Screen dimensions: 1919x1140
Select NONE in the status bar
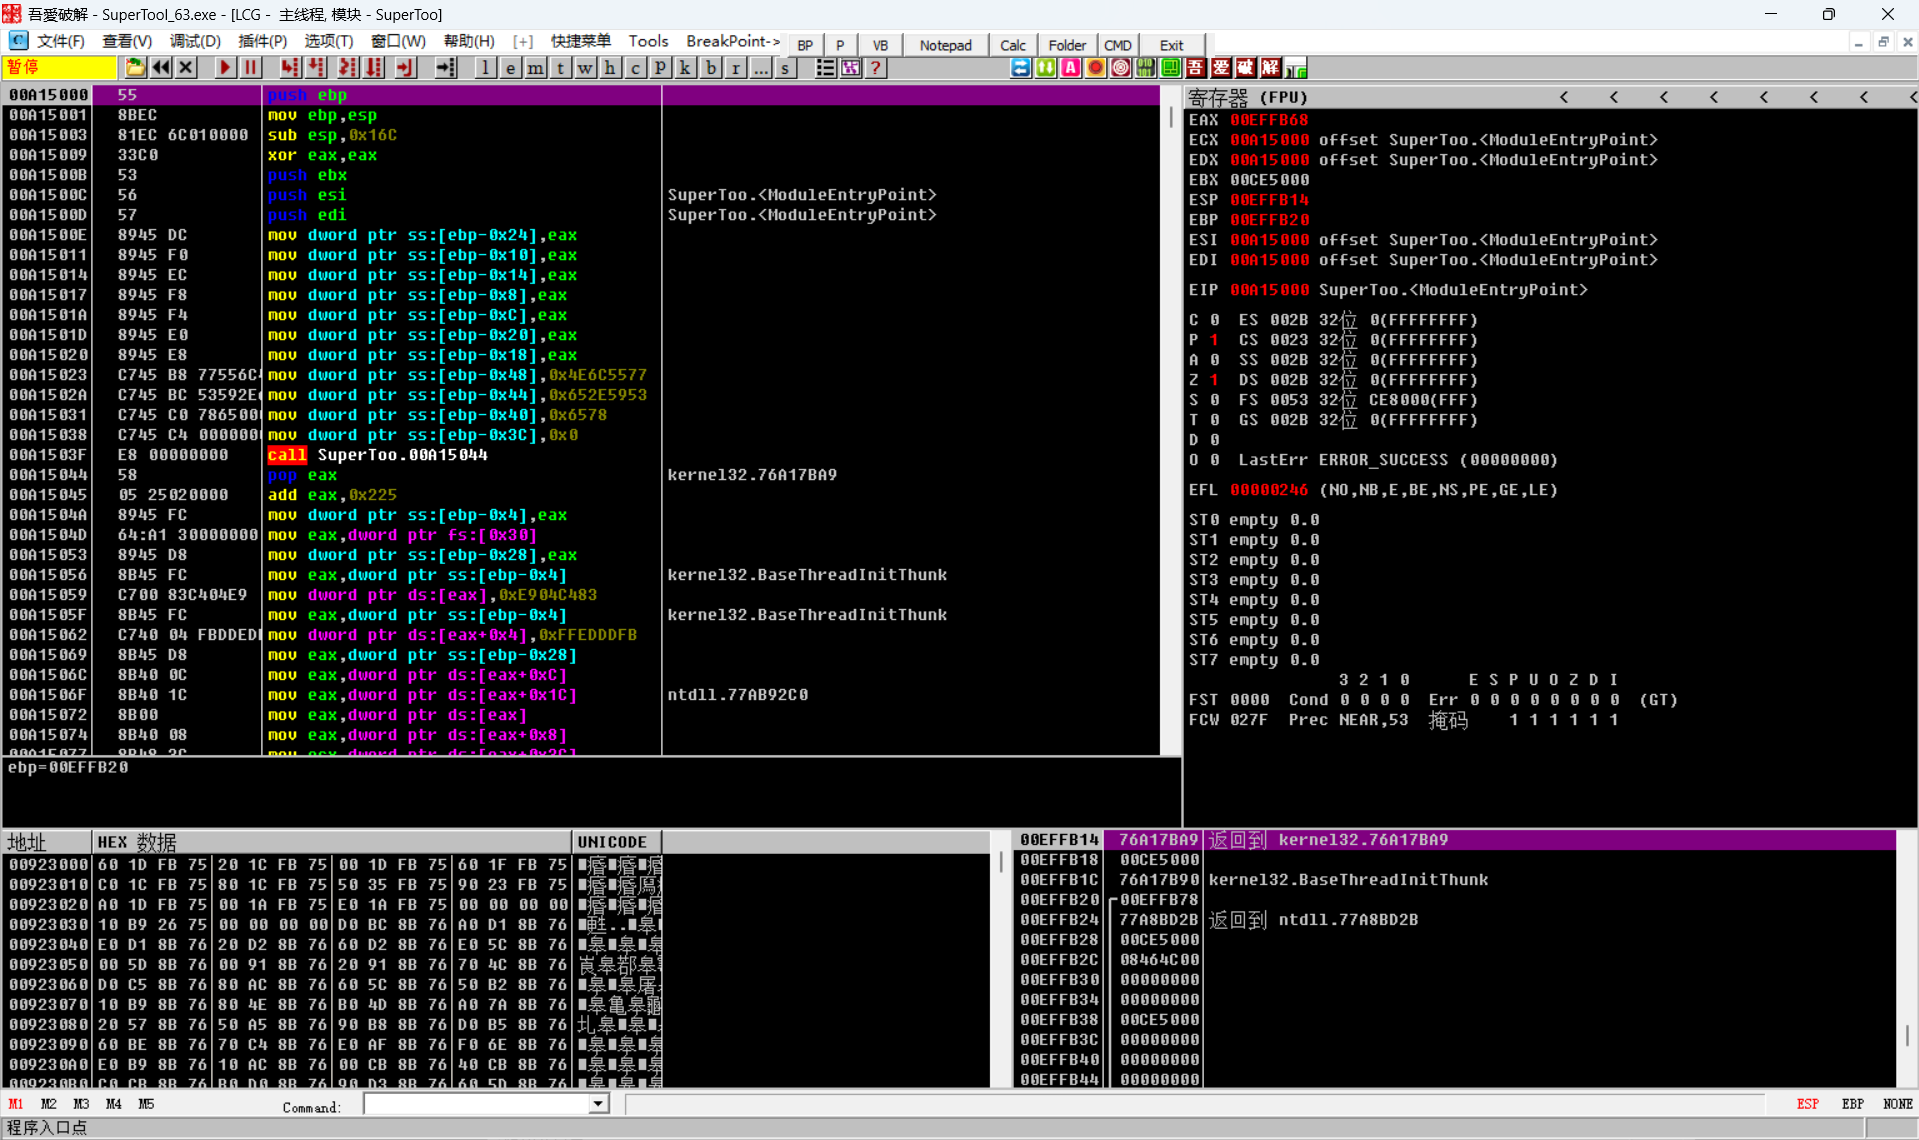tap(1897, 1104)
